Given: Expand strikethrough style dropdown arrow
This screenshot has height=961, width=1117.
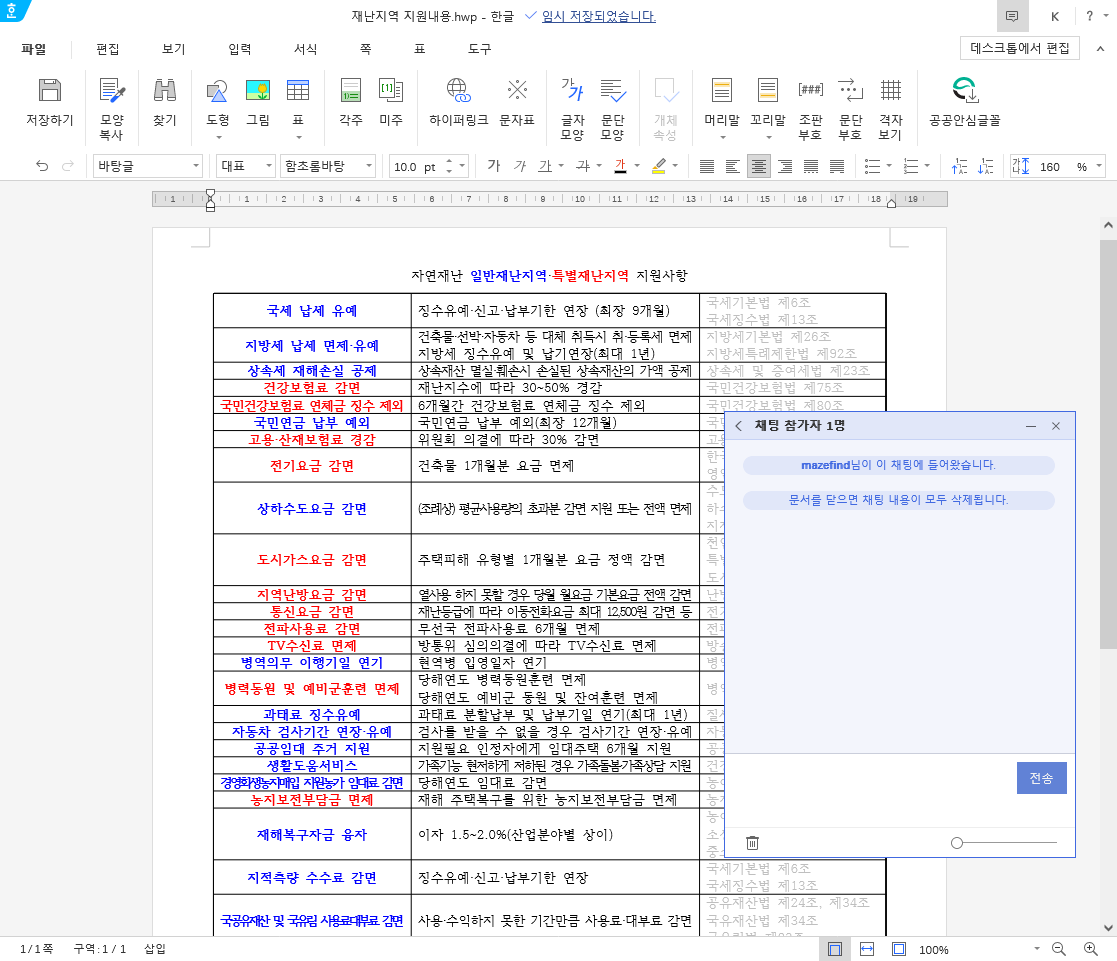Looking at the screenshot, I should point(599,166).
